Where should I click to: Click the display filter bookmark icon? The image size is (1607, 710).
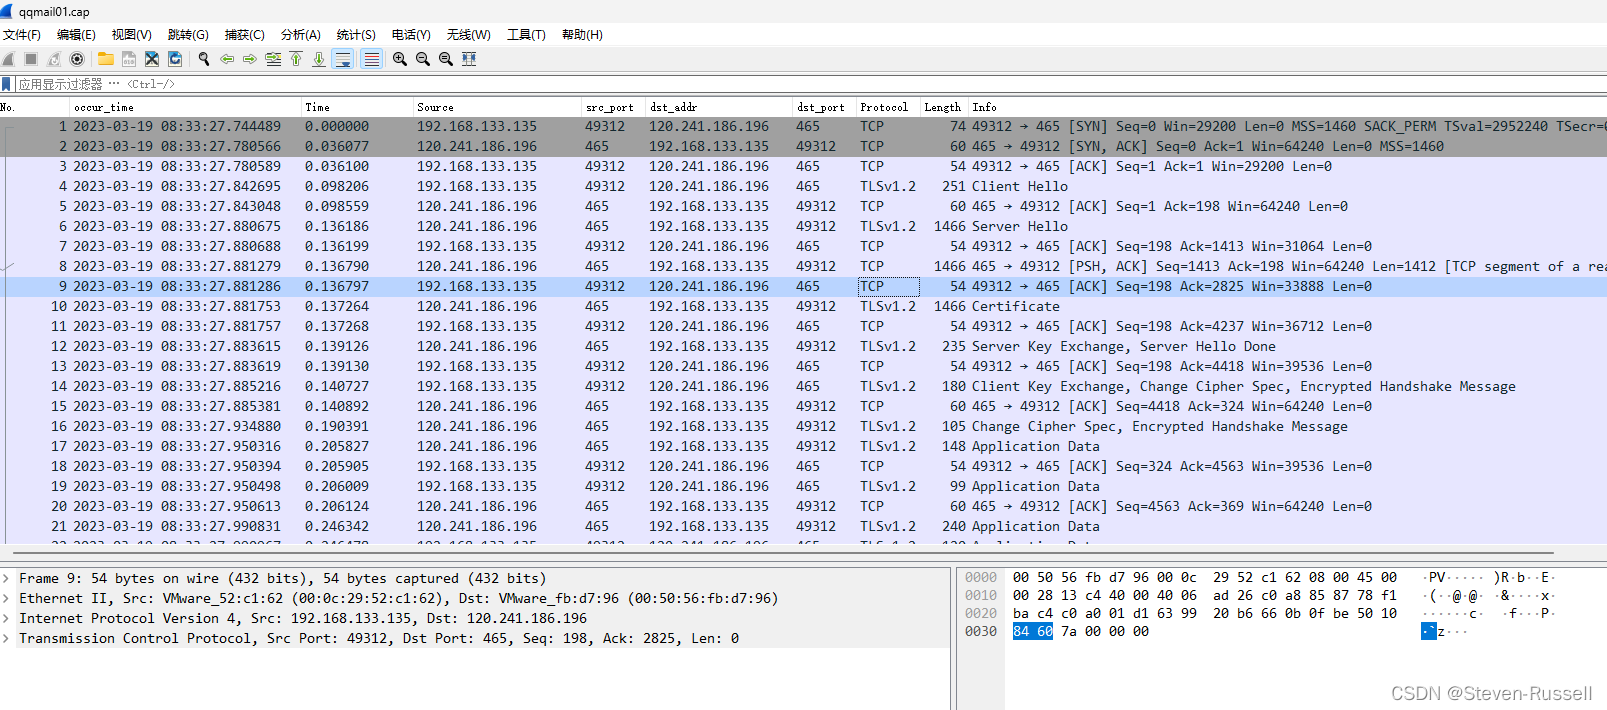click(x=7, y=84)
